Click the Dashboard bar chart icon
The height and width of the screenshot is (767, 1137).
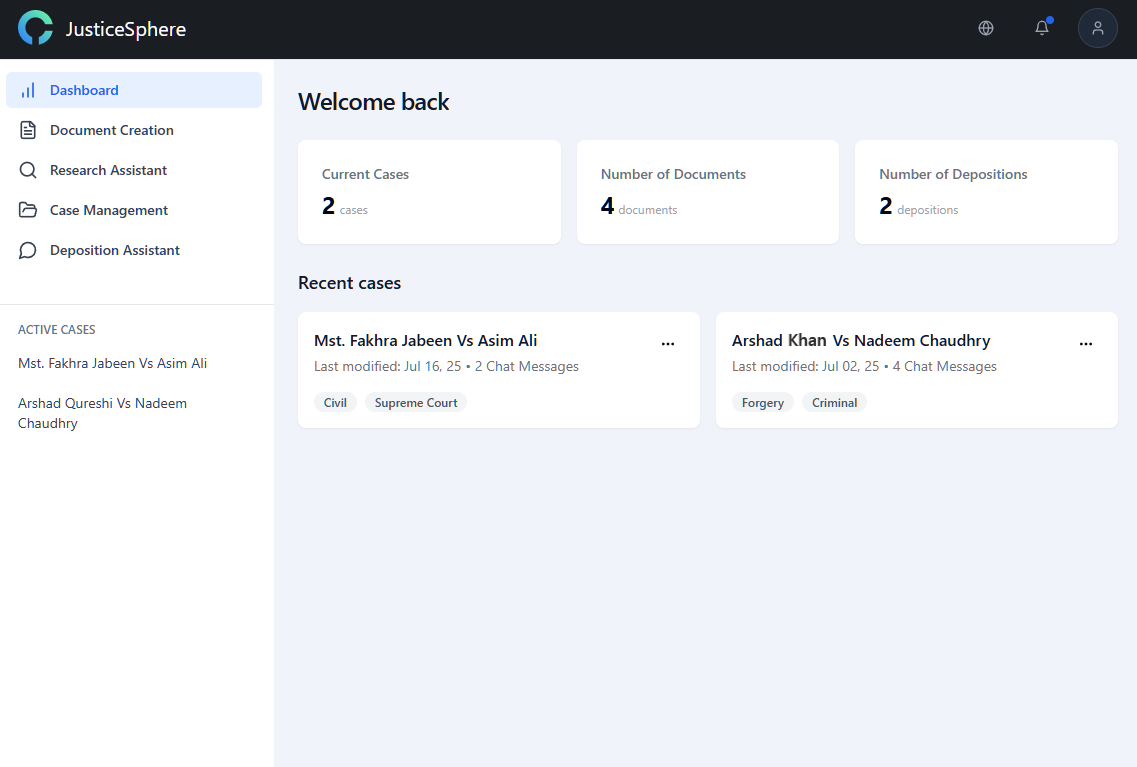tap(28, 90)
